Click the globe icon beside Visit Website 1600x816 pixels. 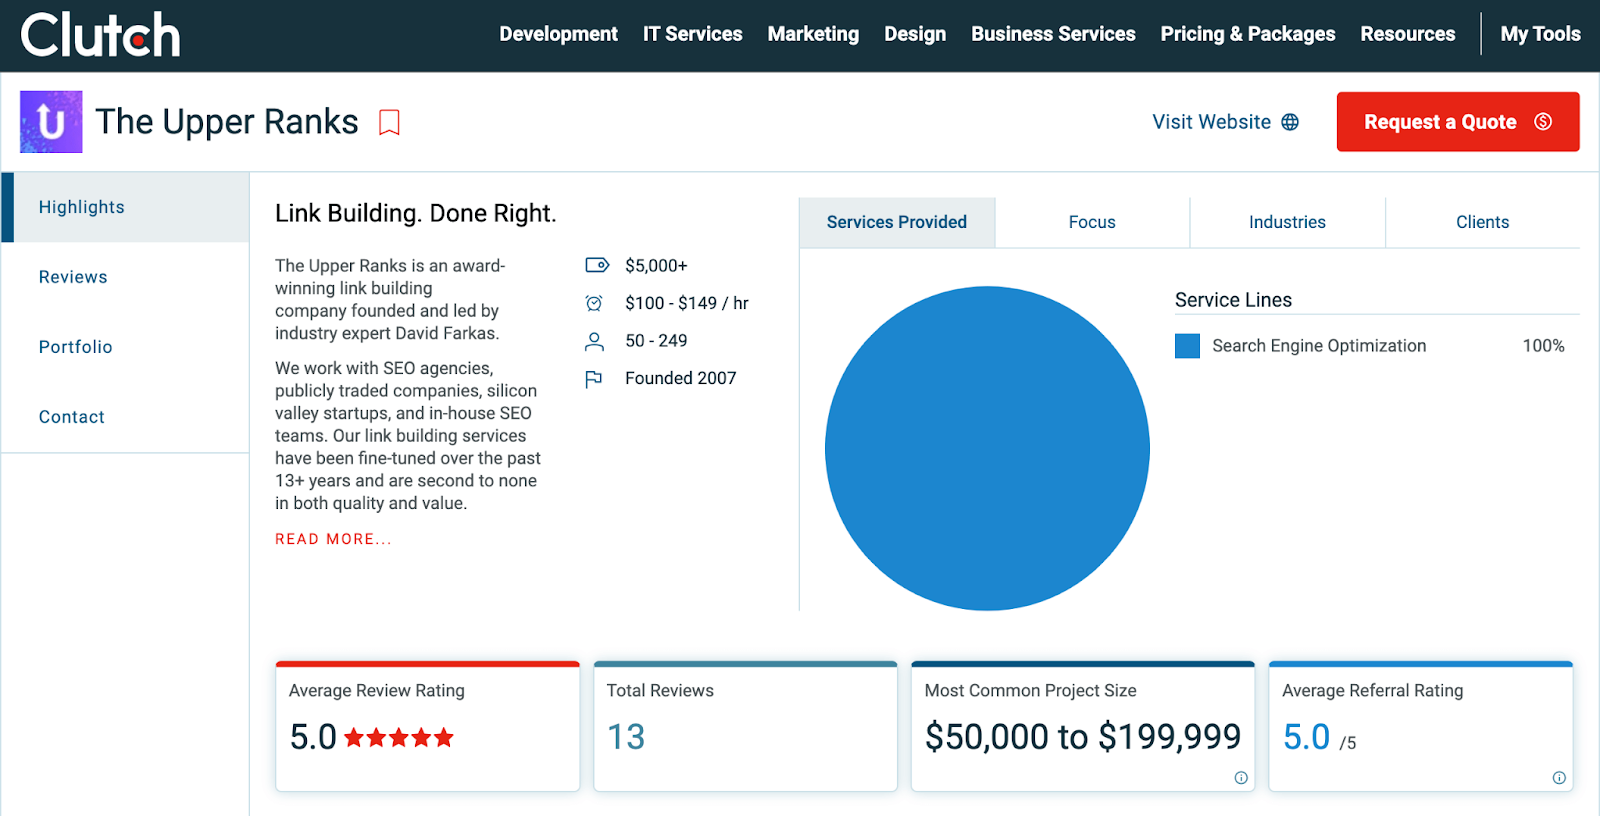click(x=1290, y=122)
